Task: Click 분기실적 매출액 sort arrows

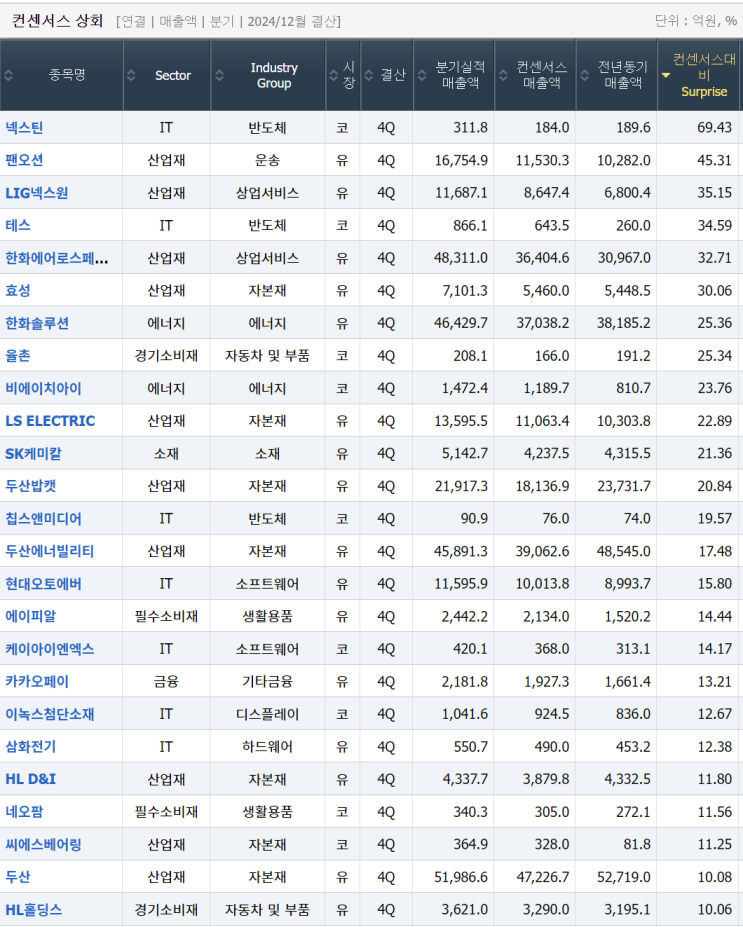Action: click(421, 75)
